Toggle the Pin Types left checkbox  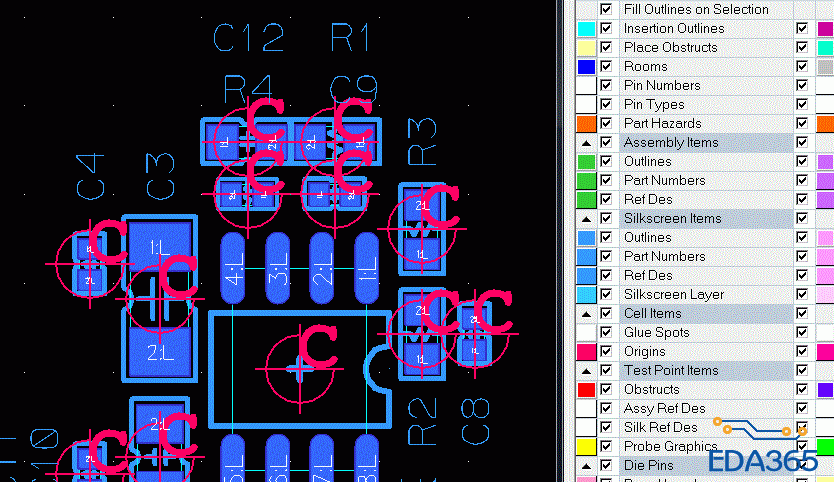point(606,104)
